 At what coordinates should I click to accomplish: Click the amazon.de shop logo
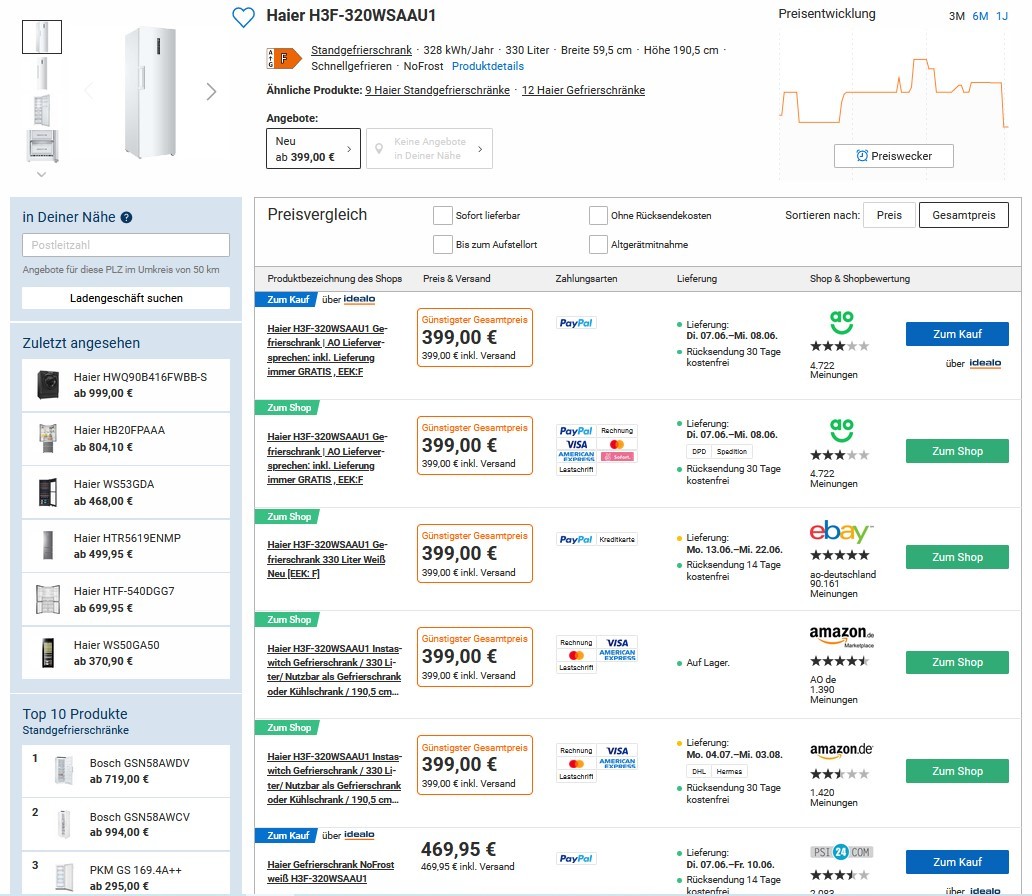[x=841, y=749]
